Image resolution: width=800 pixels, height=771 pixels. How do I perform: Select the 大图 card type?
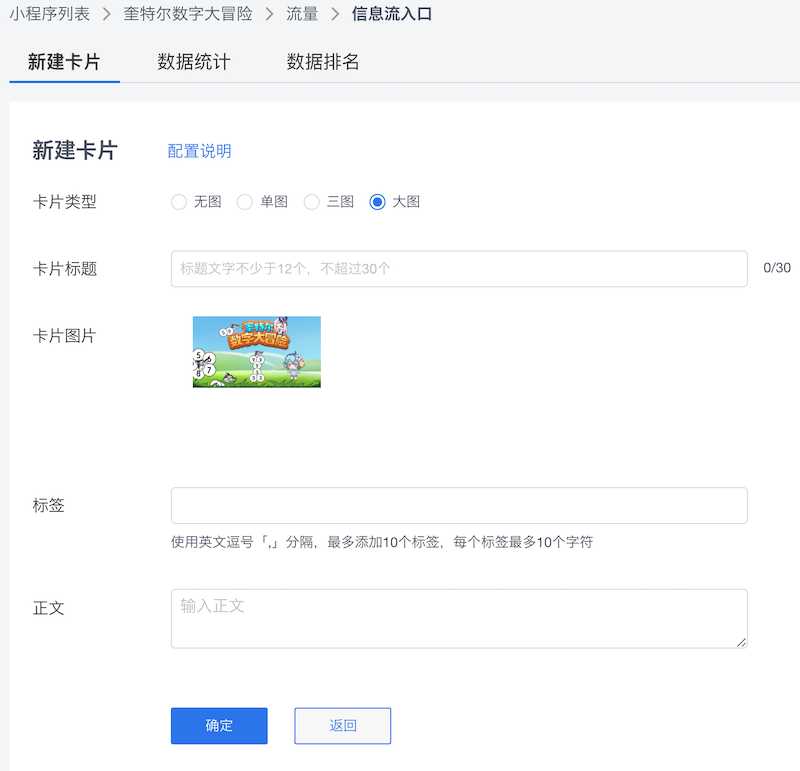tap(378, 202)
